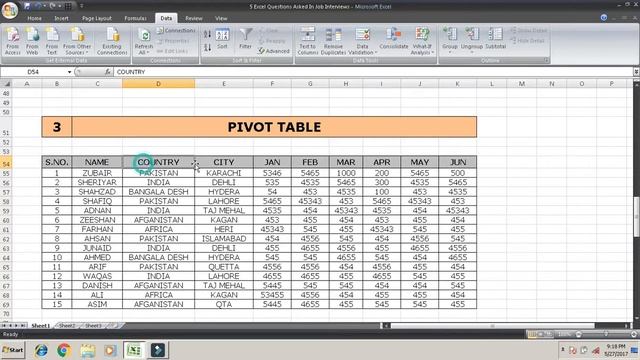Click the system tray clock

[x=616, y=350]
